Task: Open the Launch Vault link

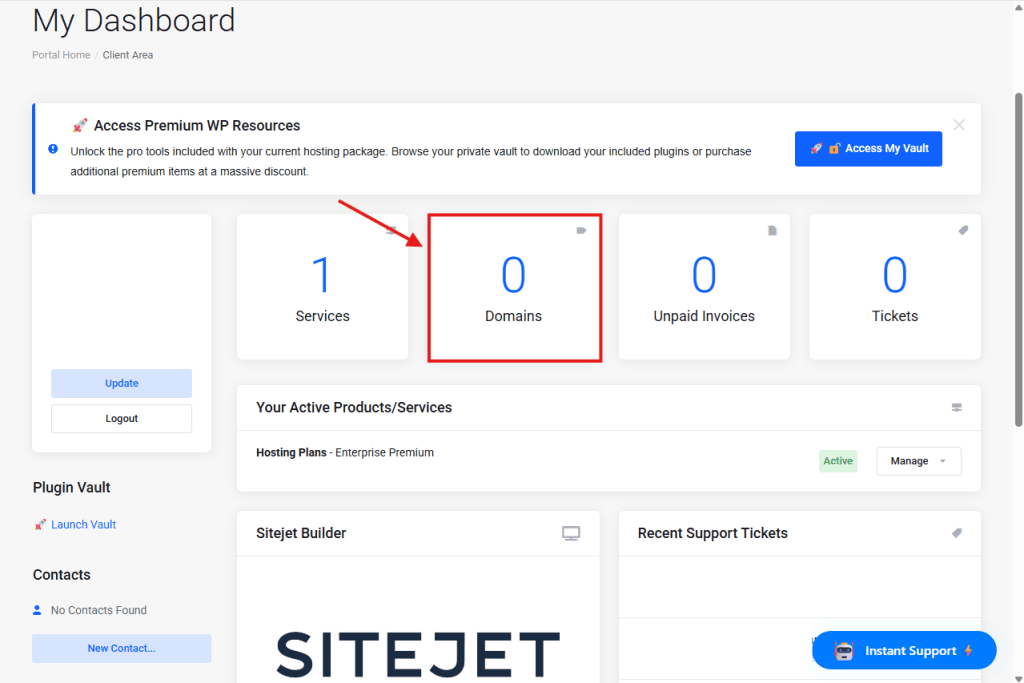Action: (83, 524)
